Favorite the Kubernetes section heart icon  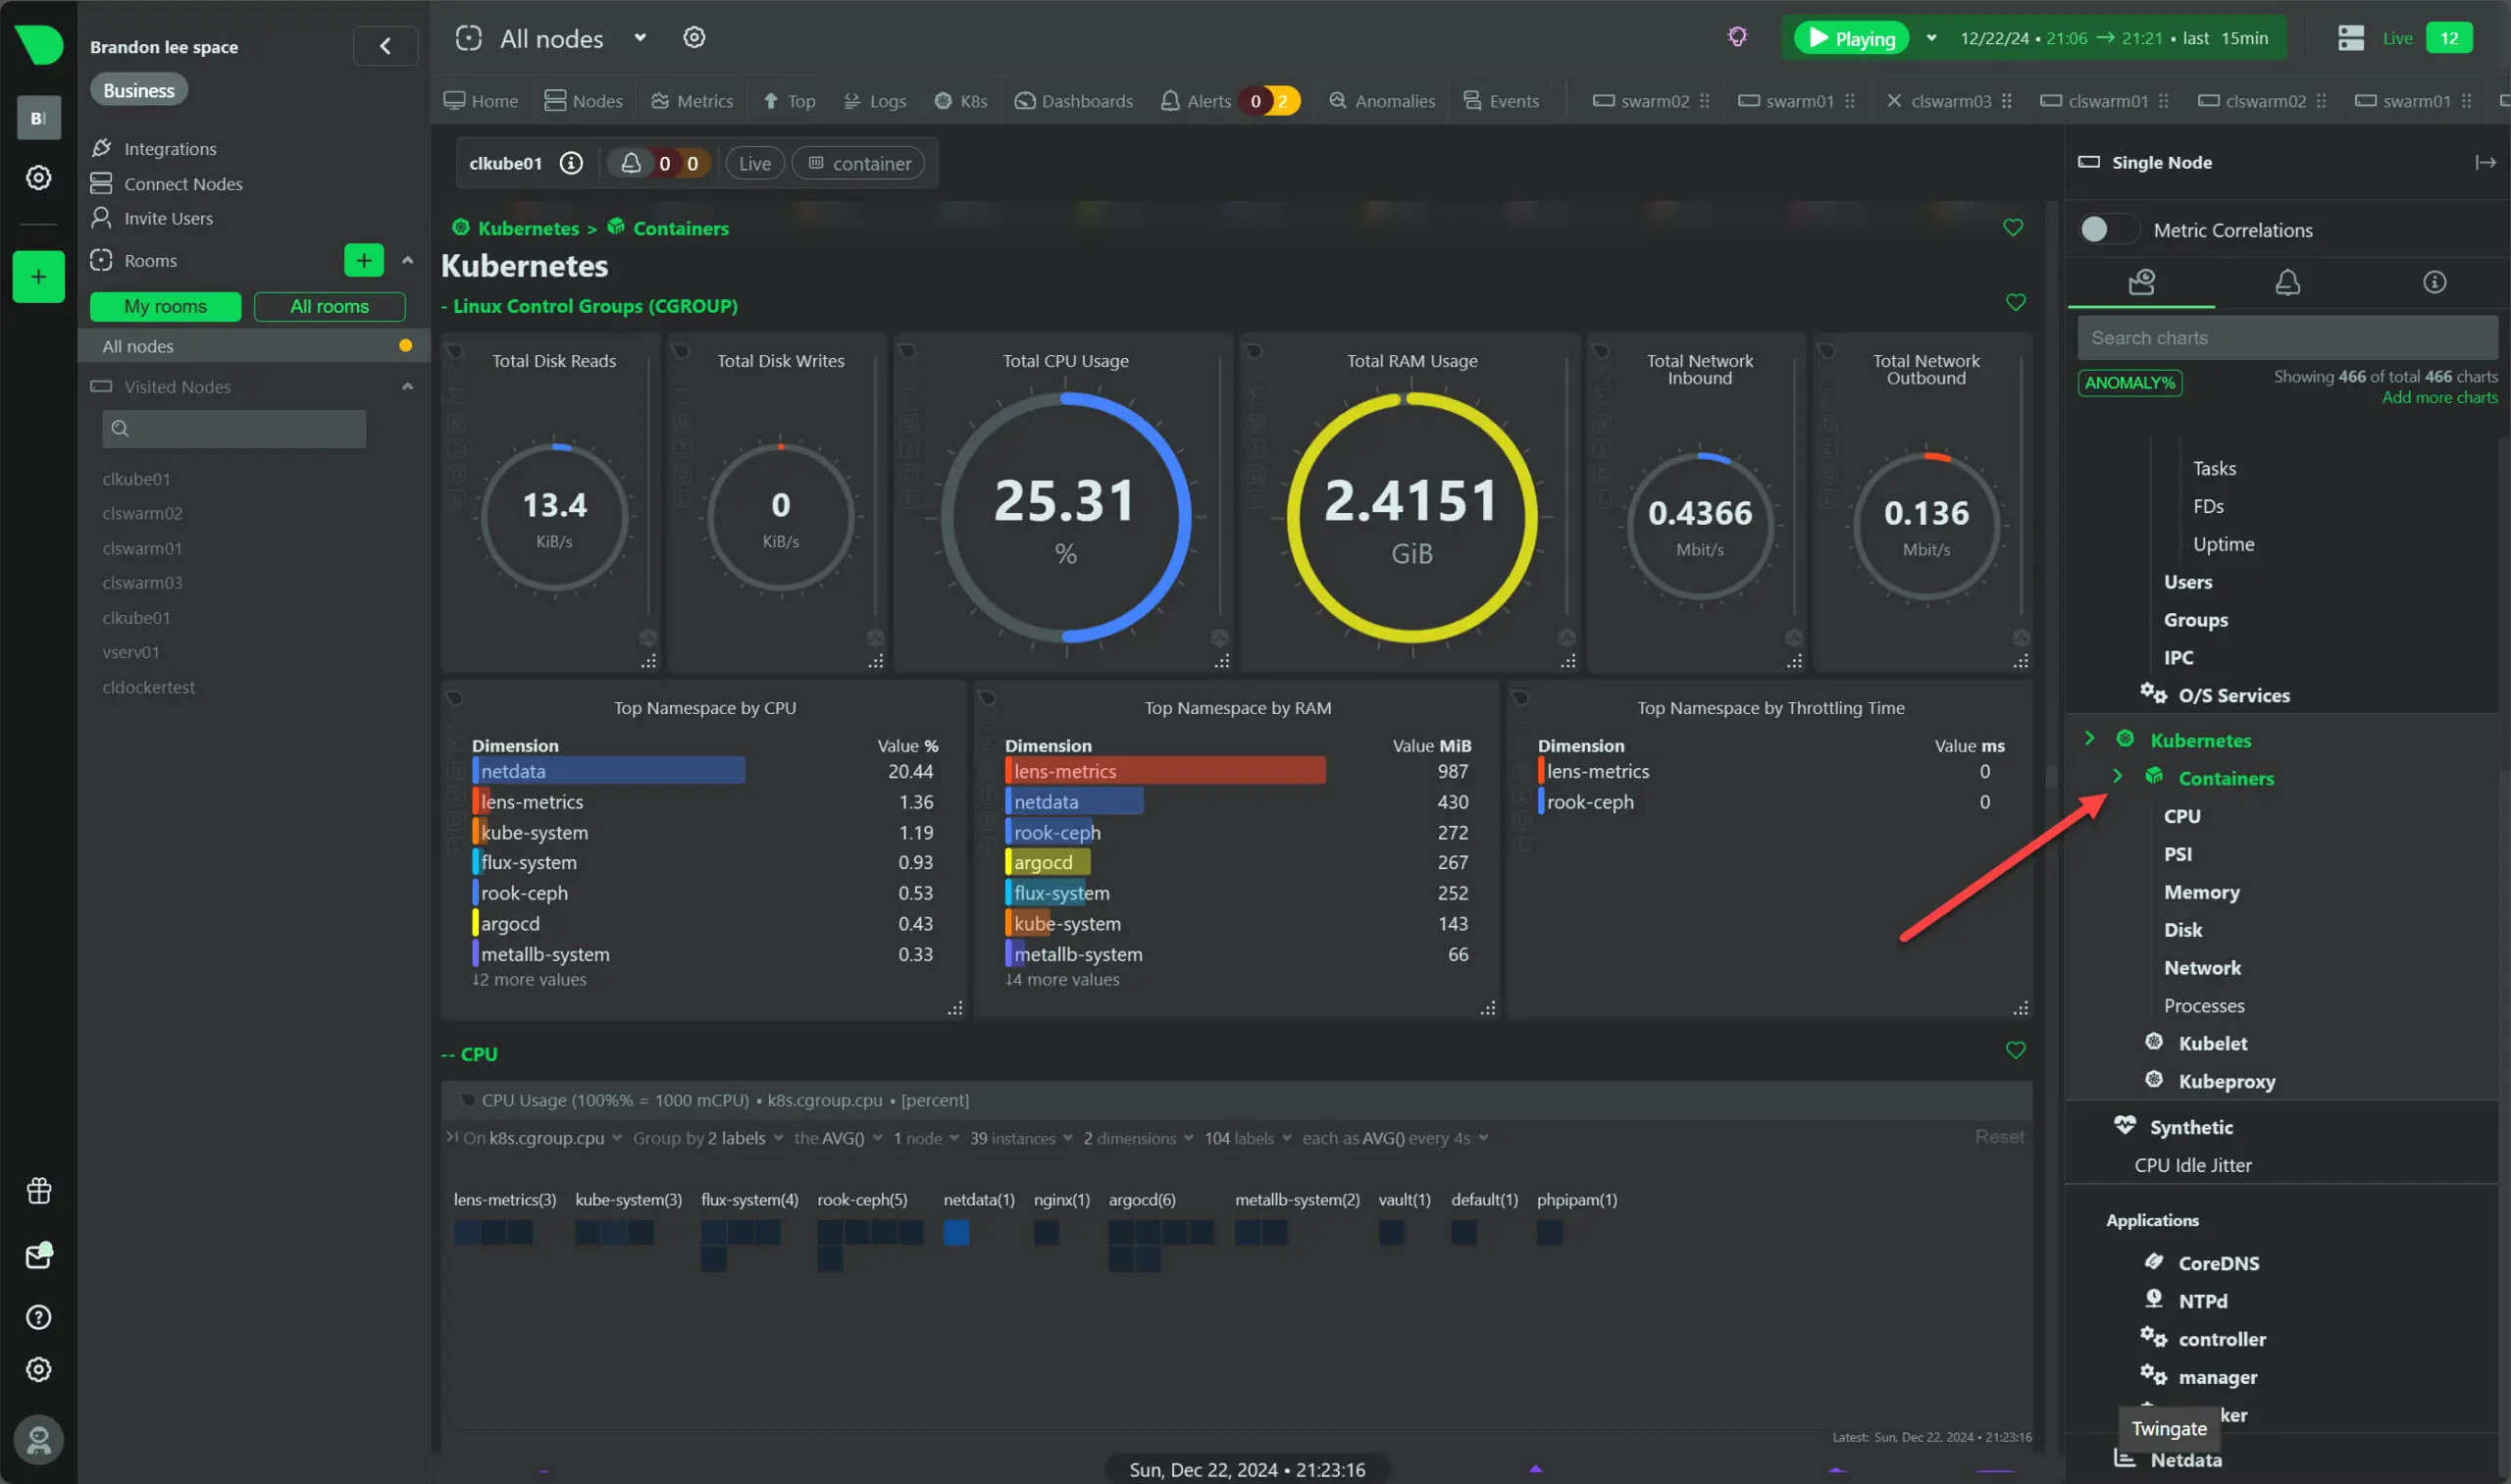pyautogui.click(x=2013, y=228)
